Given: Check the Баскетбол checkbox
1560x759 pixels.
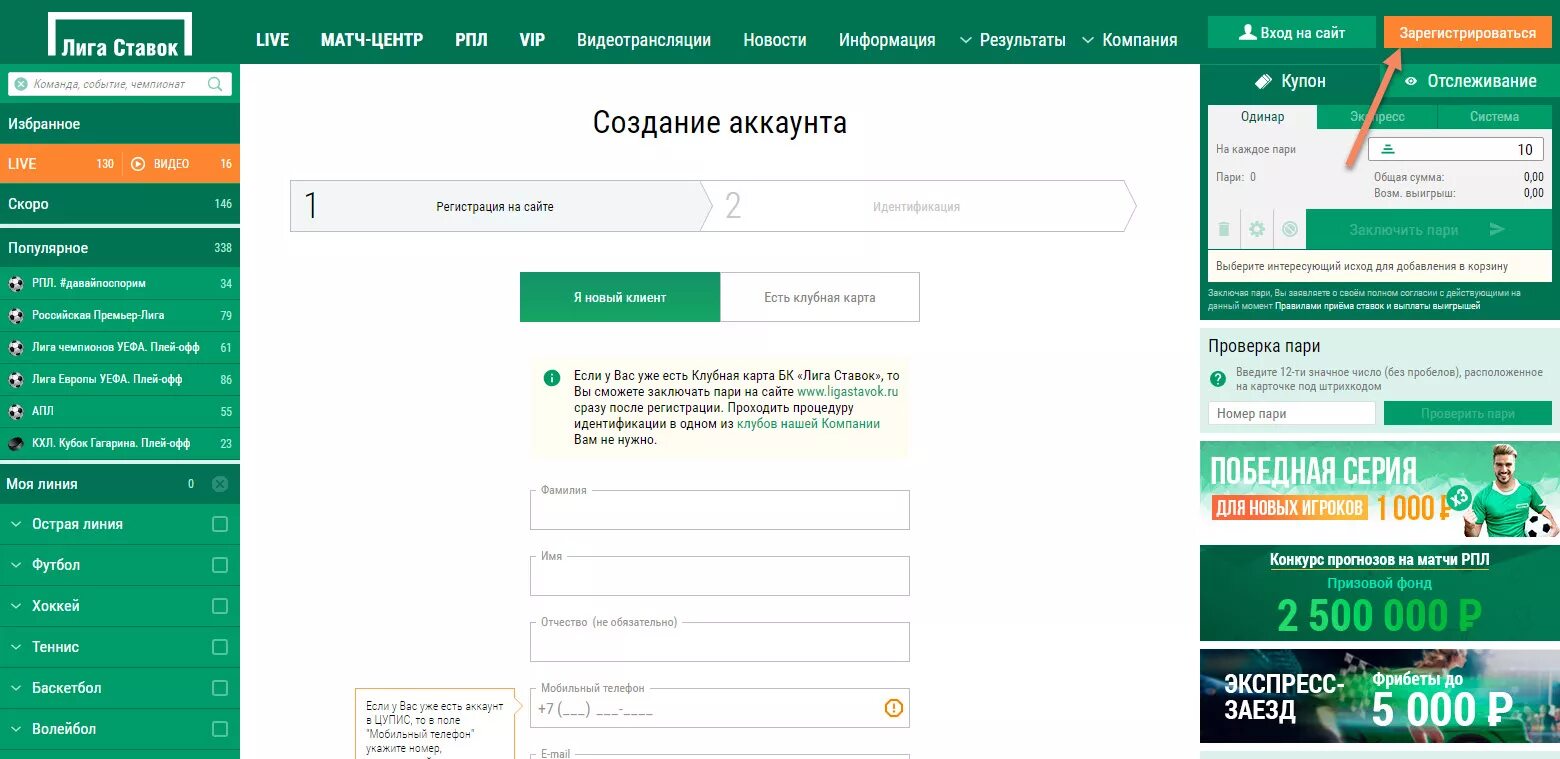Looking at the screenshot, I should (x=220, y=688).
